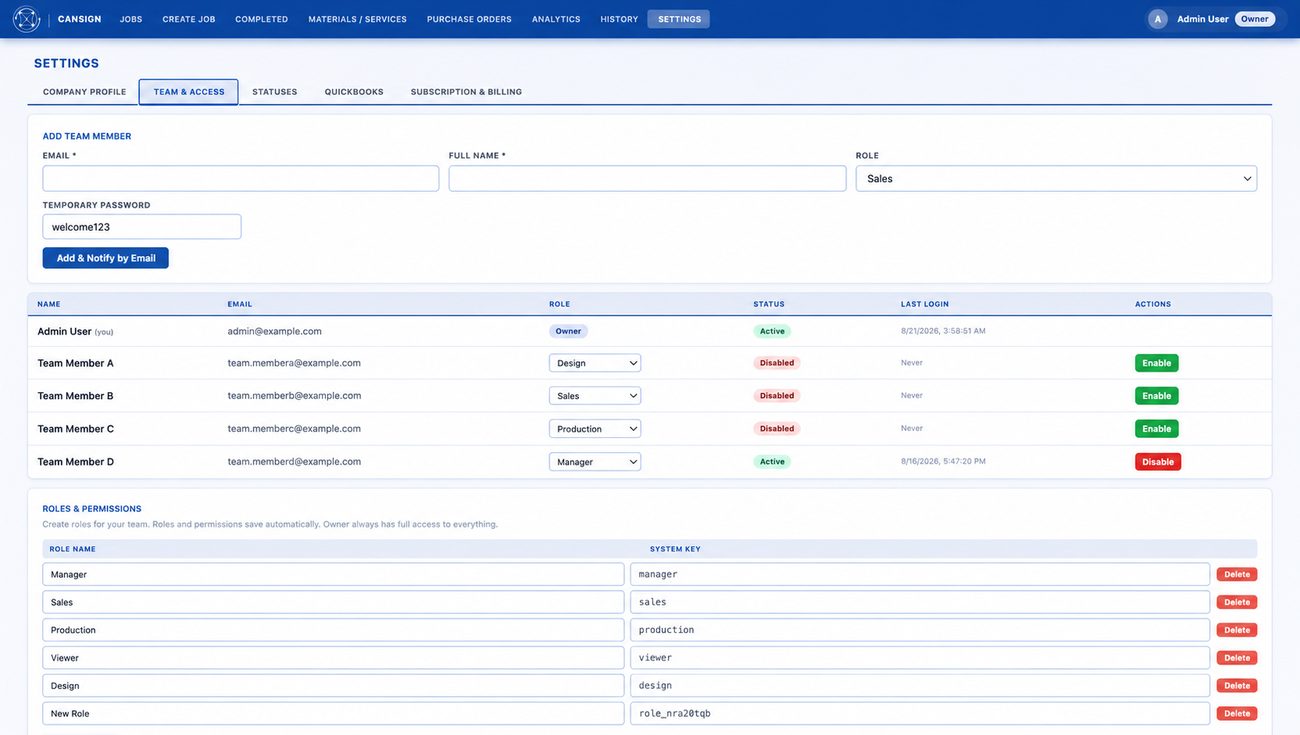Open Materials / Services page
1300x735 pixels.
point(357,19)
